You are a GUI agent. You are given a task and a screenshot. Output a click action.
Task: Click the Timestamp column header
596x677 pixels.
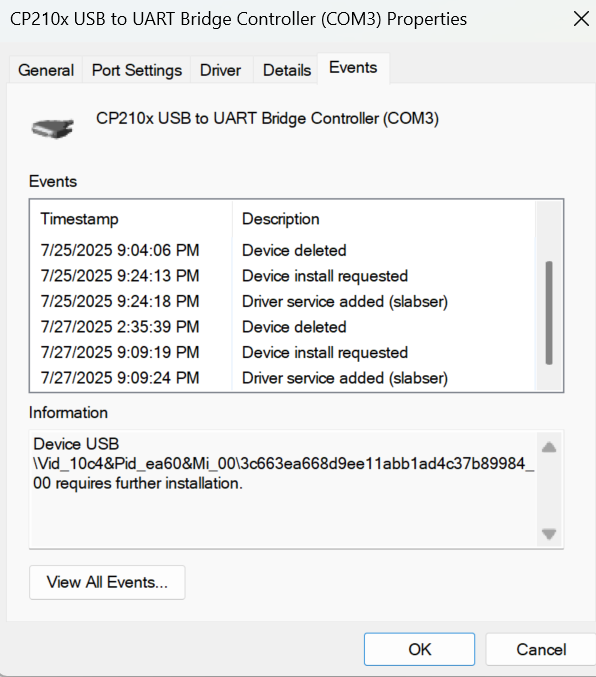(x=131, y=219)
